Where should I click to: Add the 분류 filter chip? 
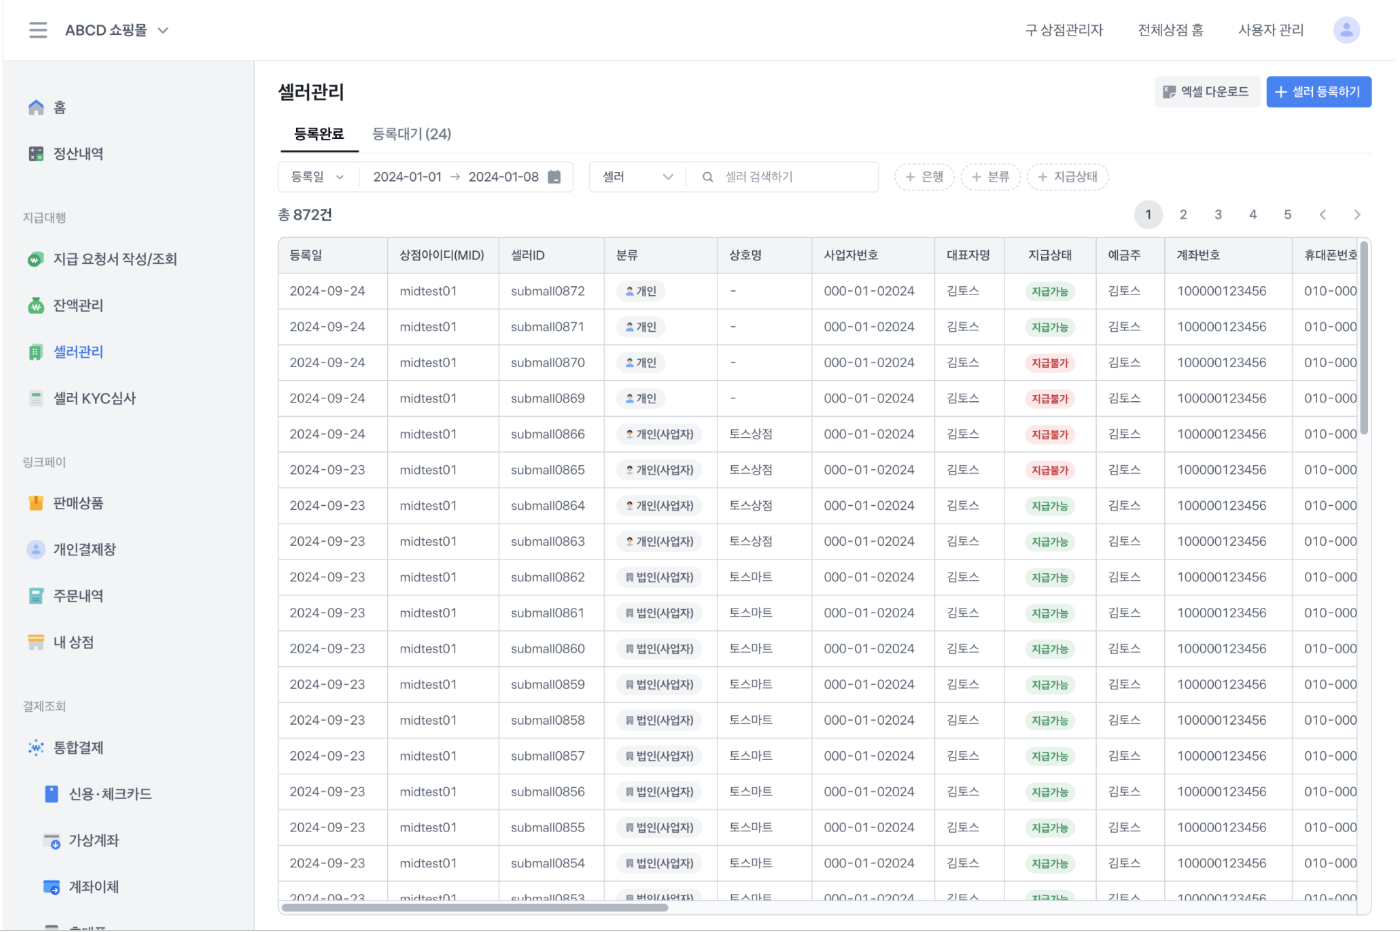pos(990,177)
